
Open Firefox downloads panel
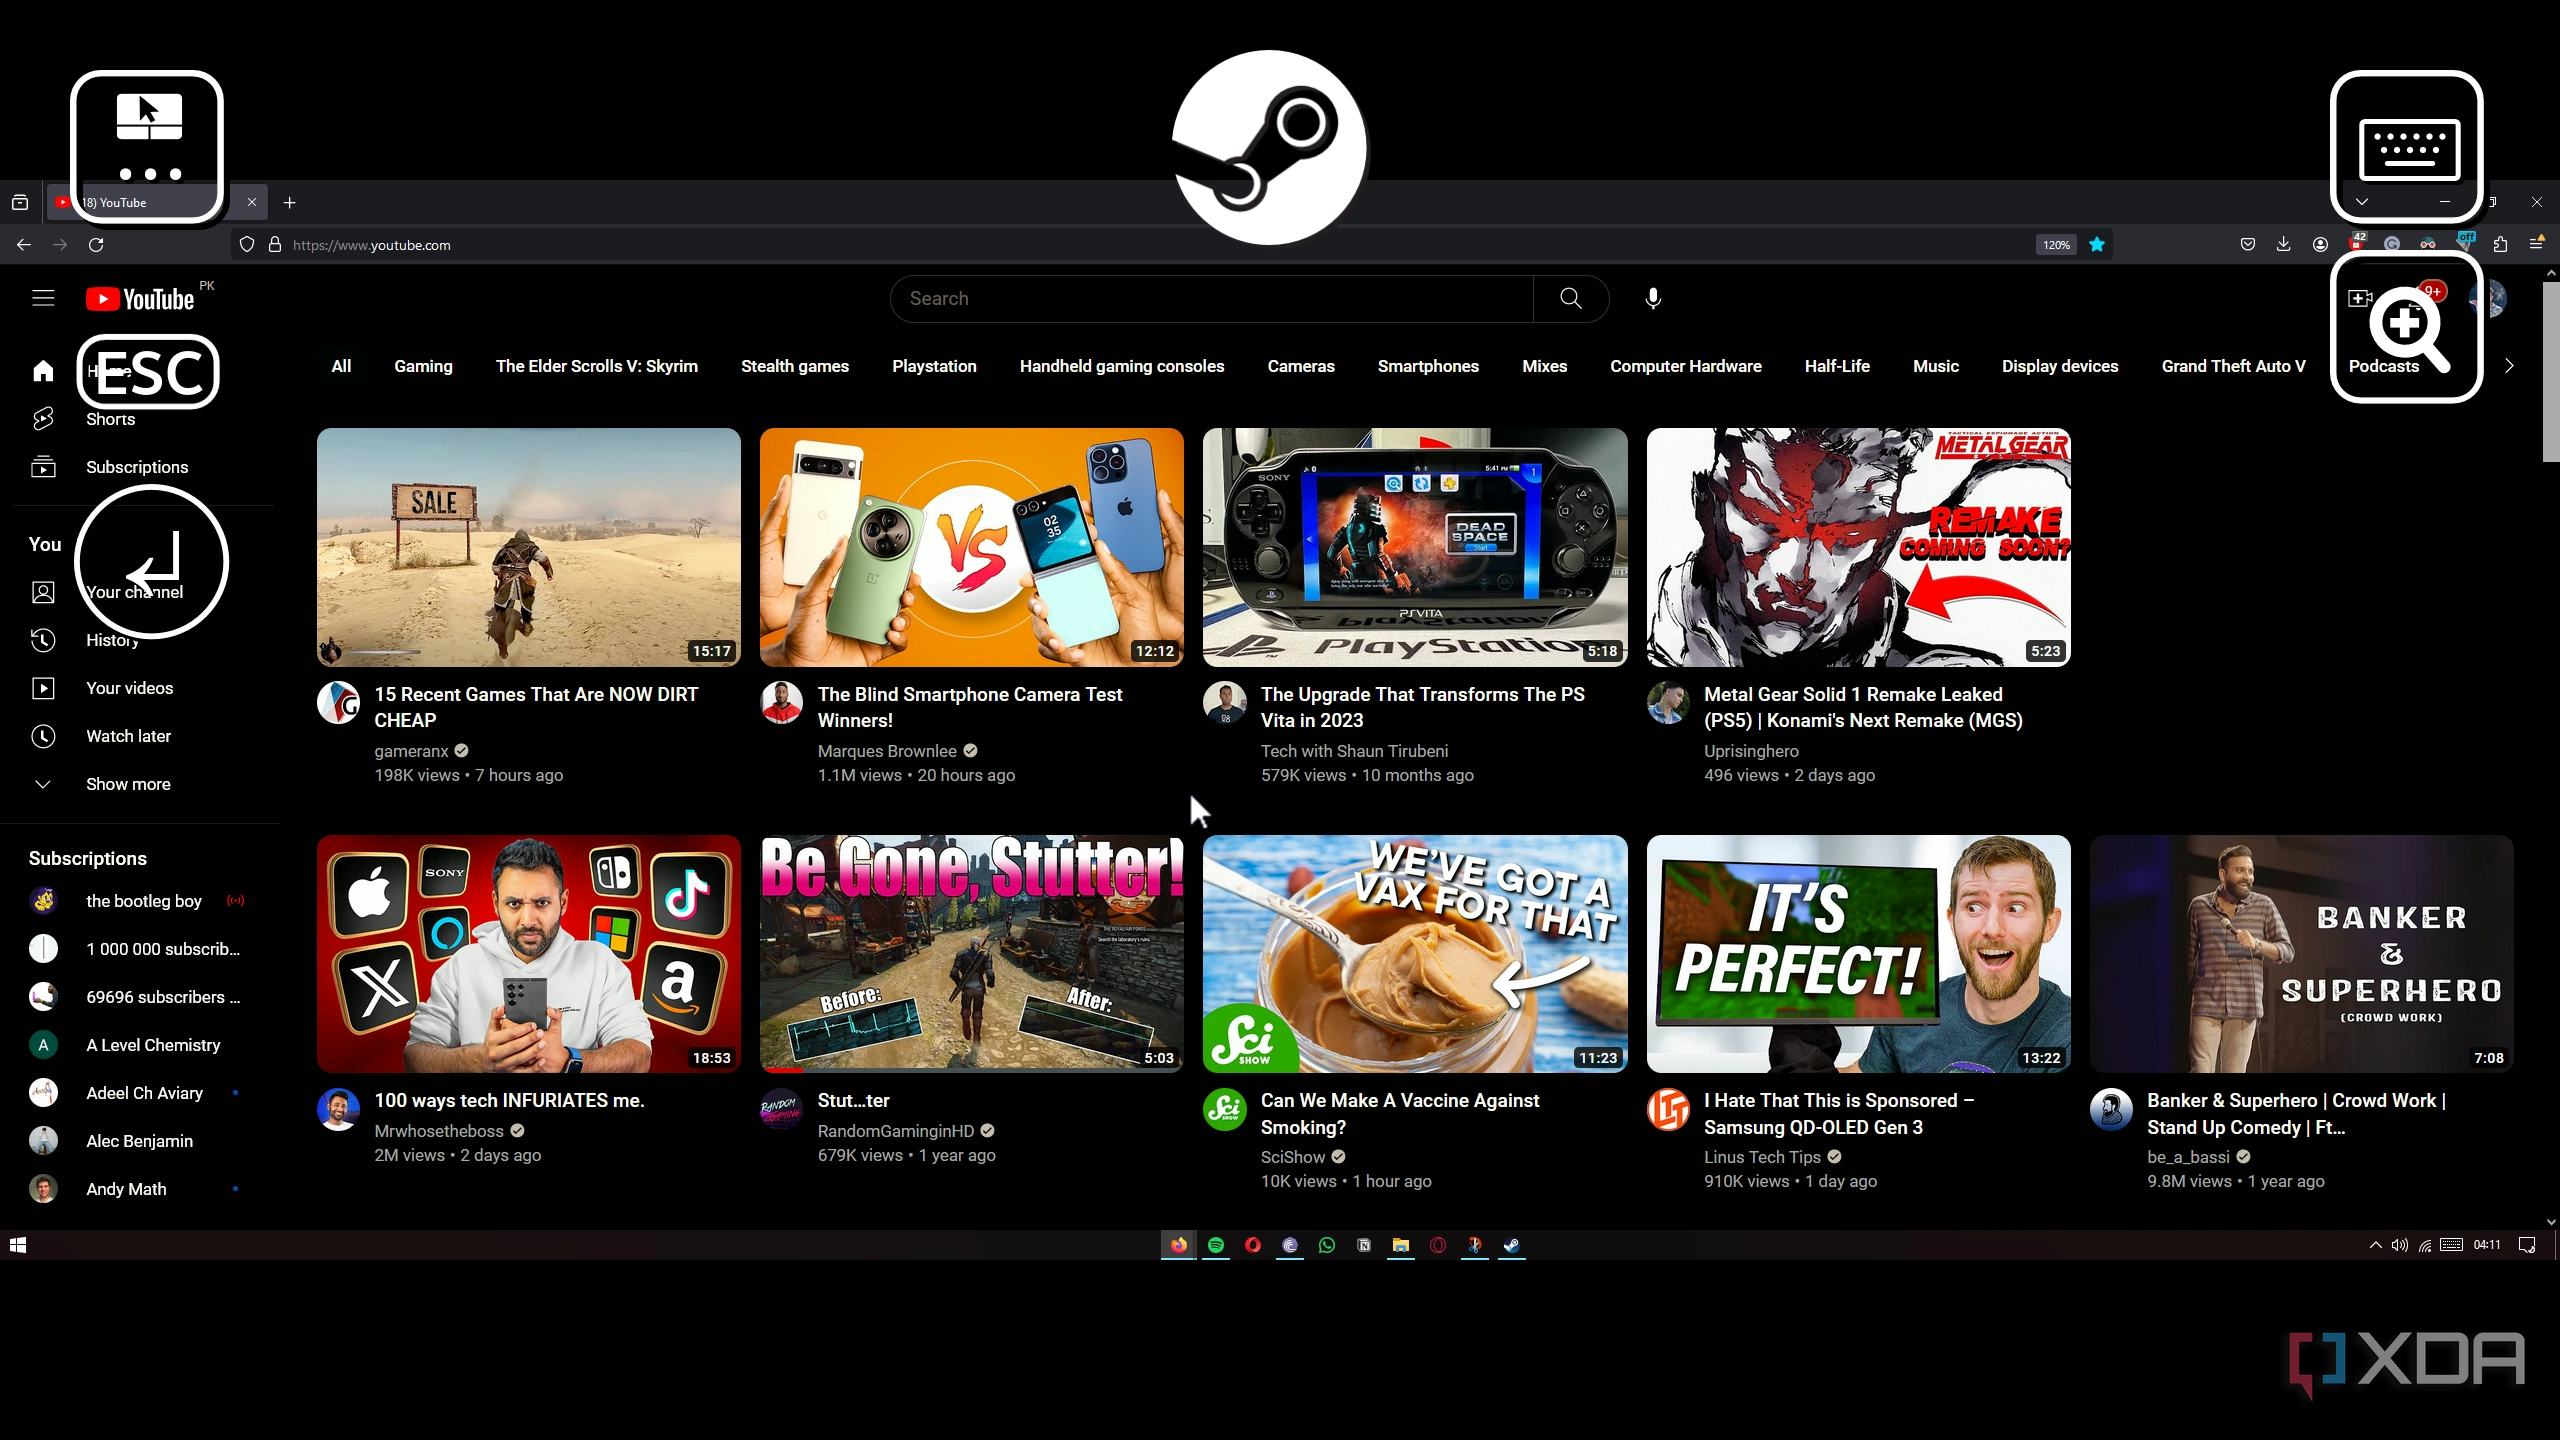click(x=2283, y=245)
